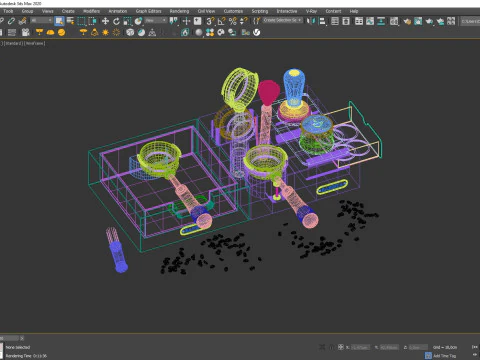Activate the Select and Move tool
Viewport: 480px width, 360px height.
[x=105, y=21]
